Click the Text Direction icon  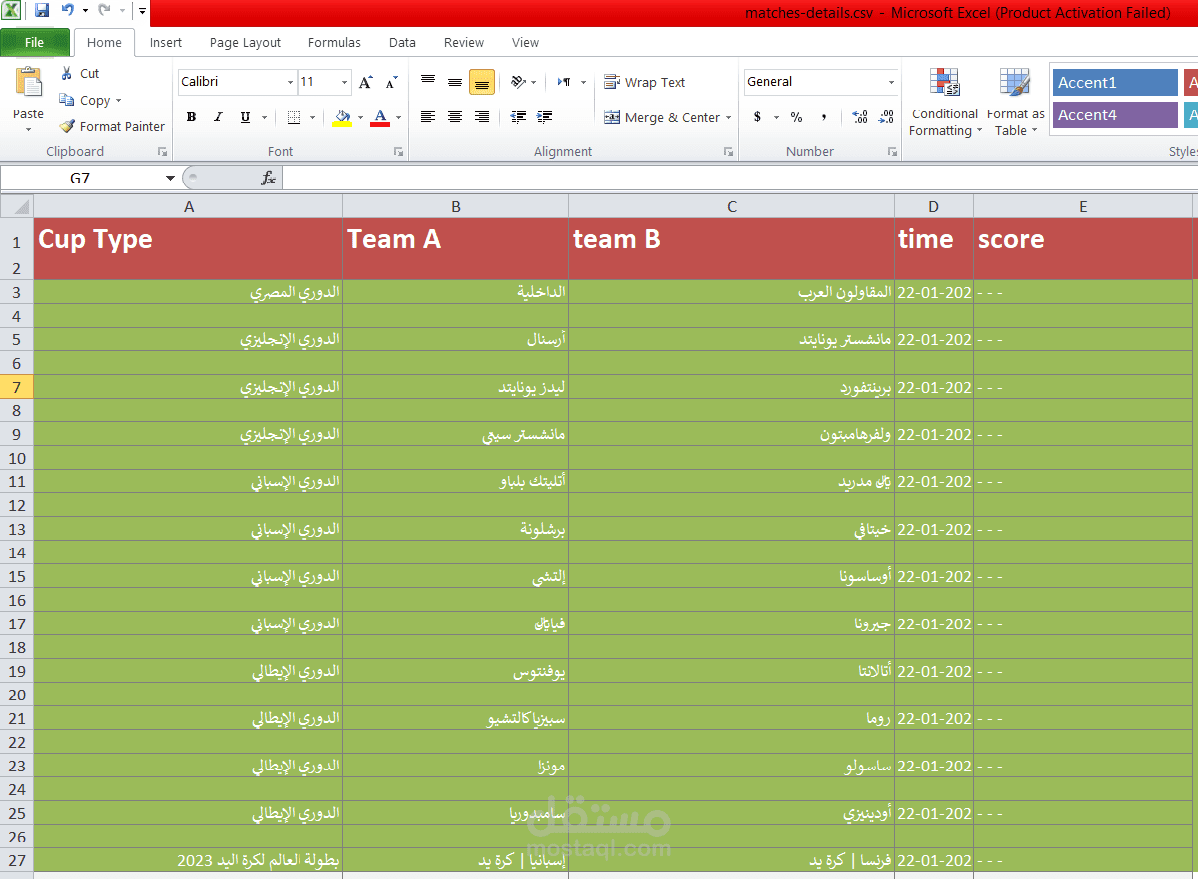pyautogui.click(x=564, y=82)
